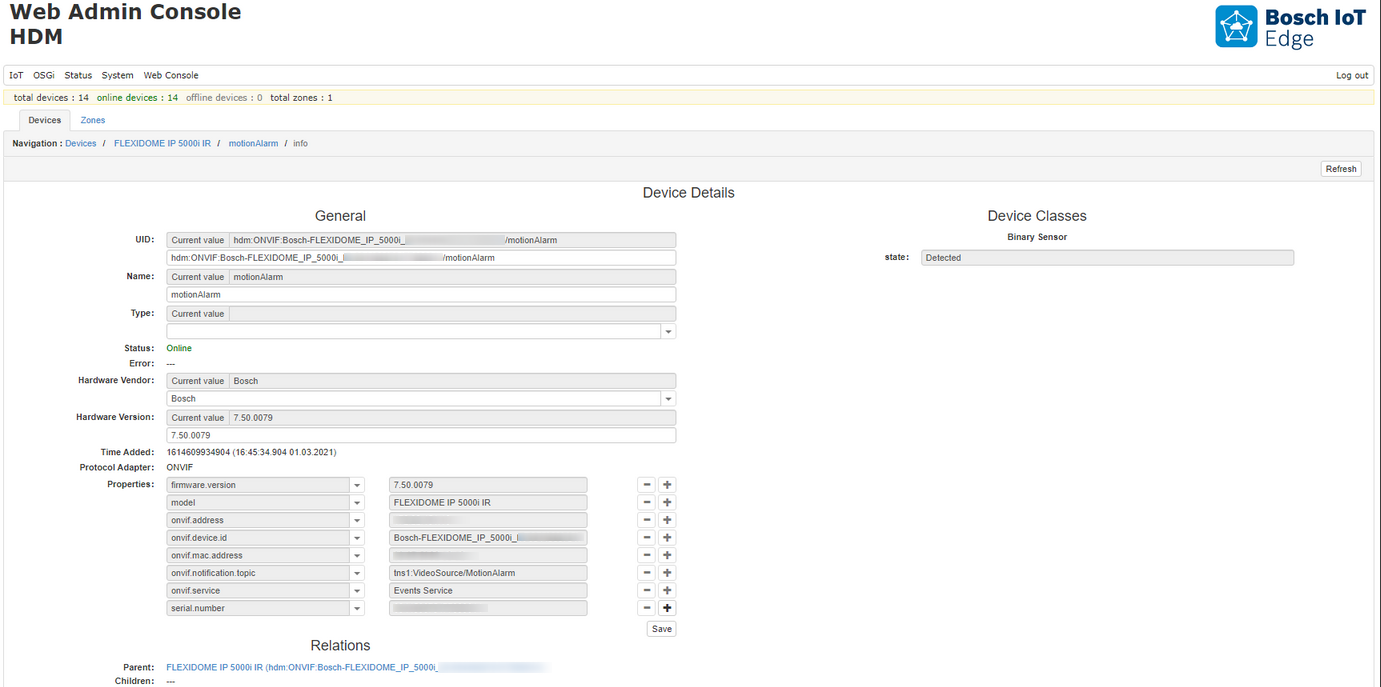Open the Web Console menu
The height and width of the screenshot is (687, 1381).
(171, 76)
